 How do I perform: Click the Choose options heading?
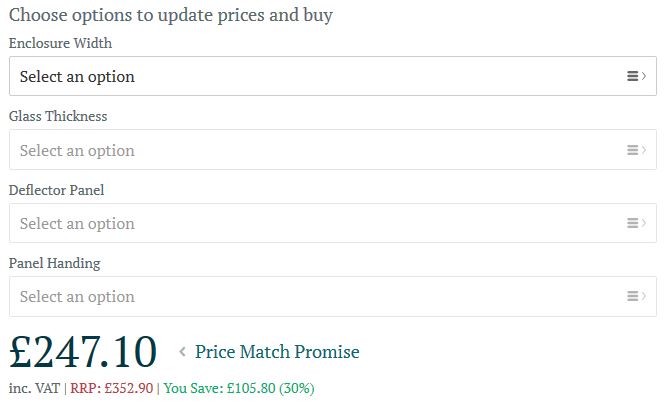coord(171,15)
